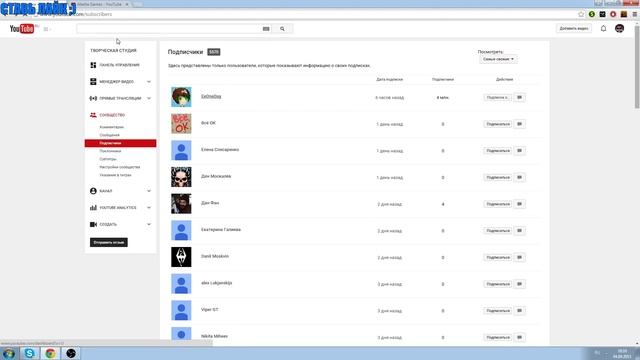Click the Сообщество people icon
The height and width of the screenshot is (360, 640).
(x=93, y=115)
